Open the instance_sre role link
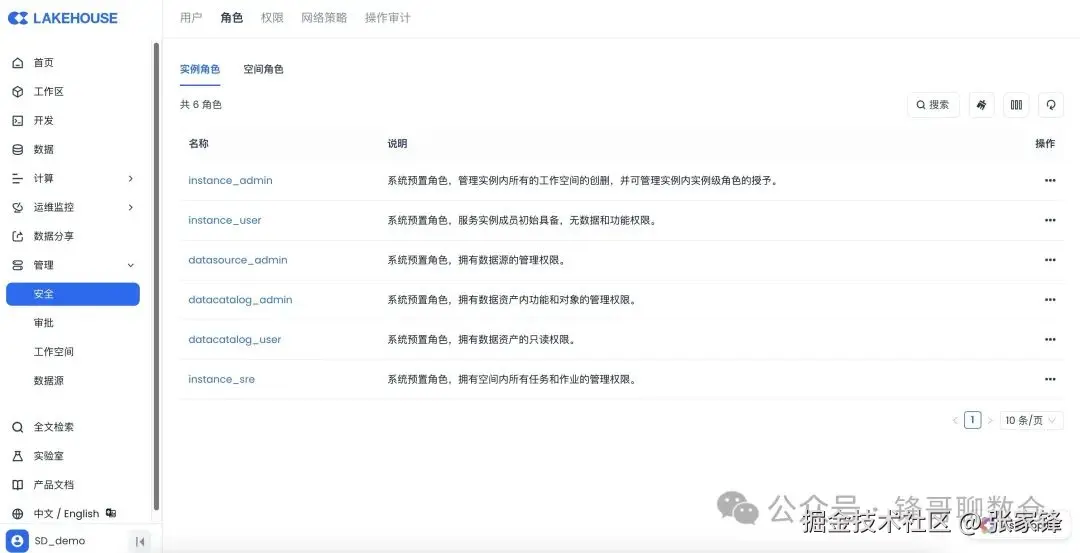This screenshot has width=1080, height=553. [x=222, y=379]
